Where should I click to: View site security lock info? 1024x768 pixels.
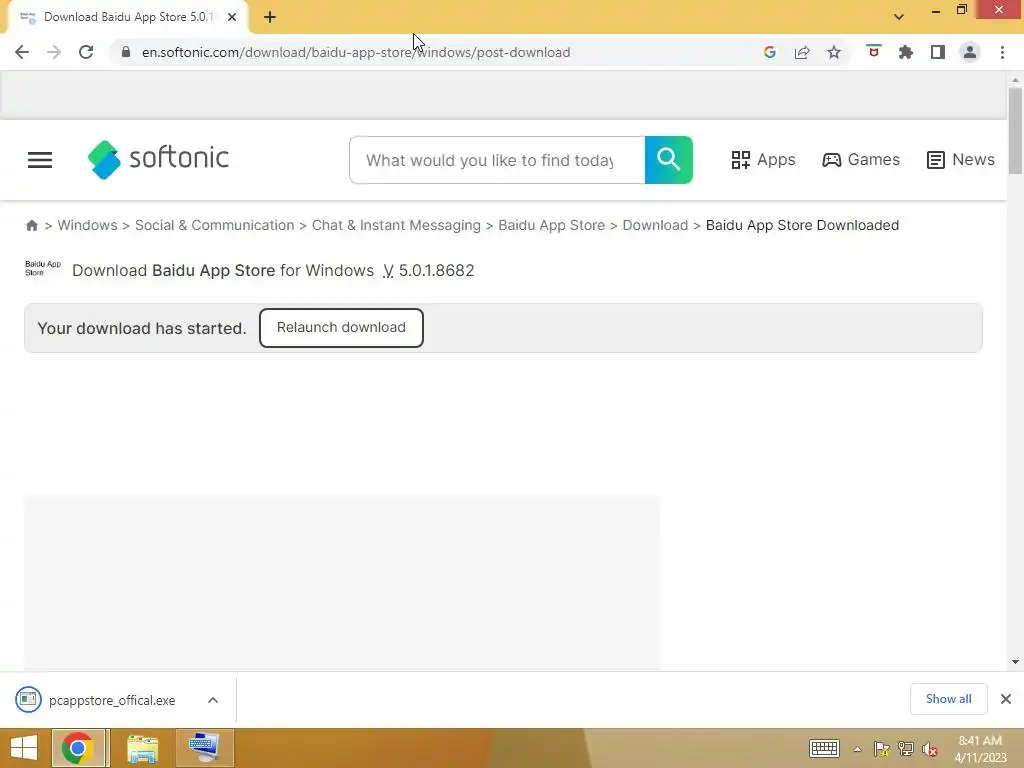click(126, 52)
